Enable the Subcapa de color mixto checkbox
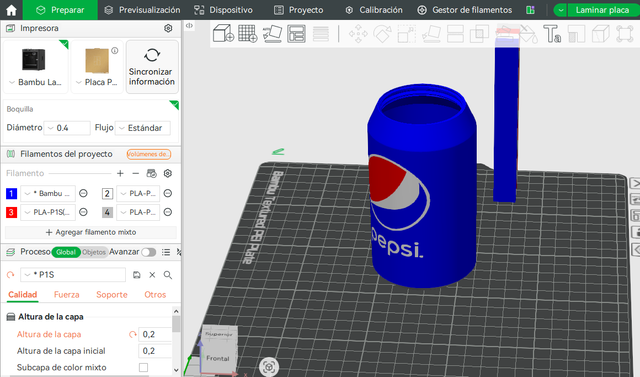Screen dimensions: 640x377 point(143,367)
